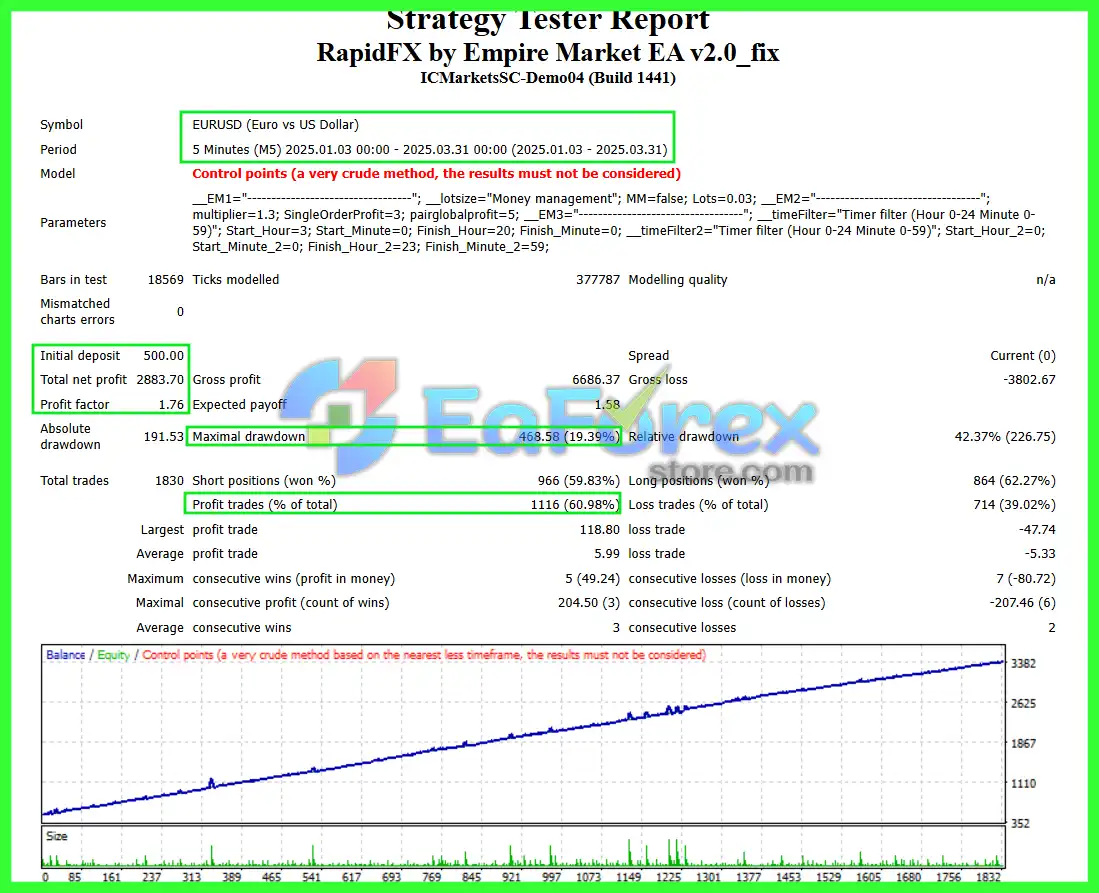This screenshot has width=1099, height=893.
Task: Select Loss trades value '714 (39.02%)'
Action: pos(1014,505)
